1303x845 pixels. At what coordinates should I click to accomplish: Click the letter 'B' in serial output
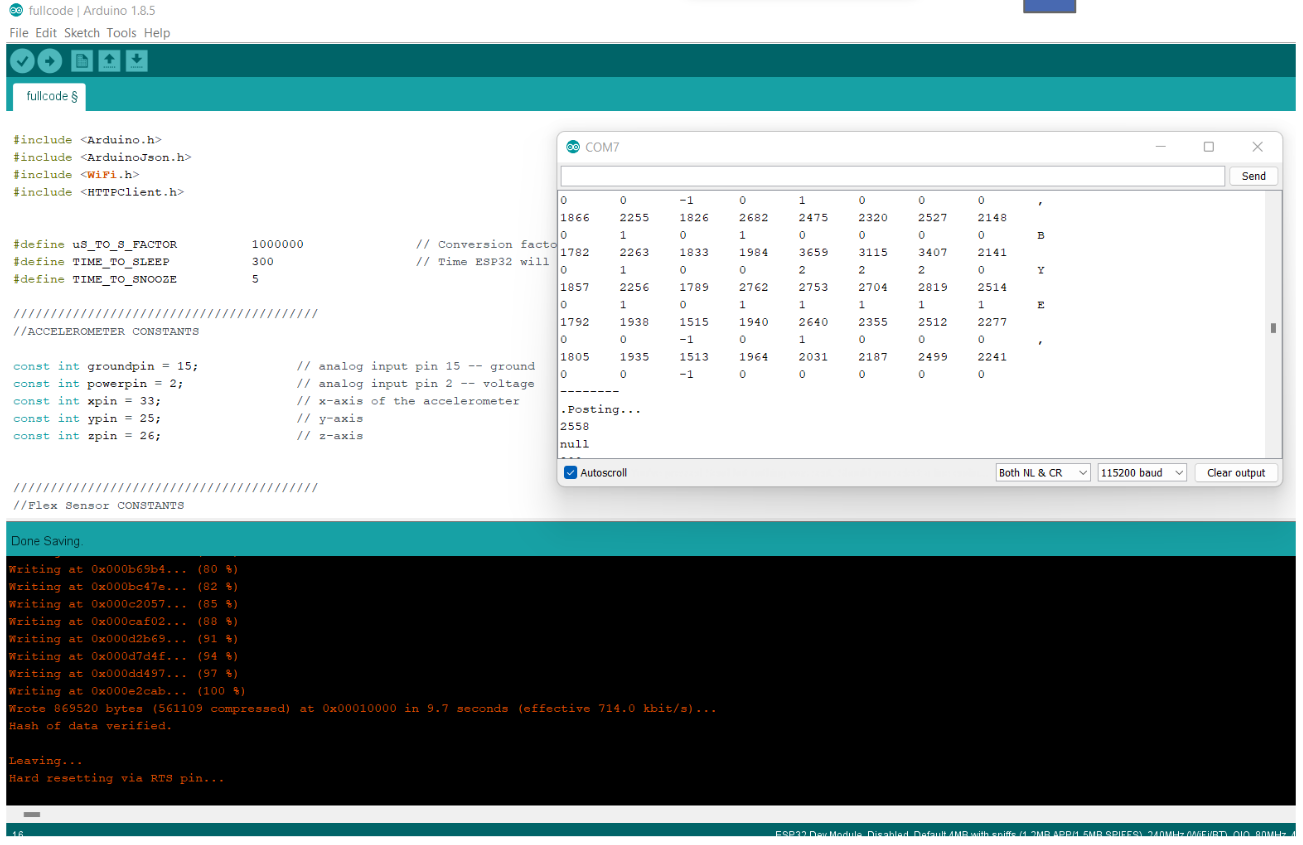point(1041,235)
